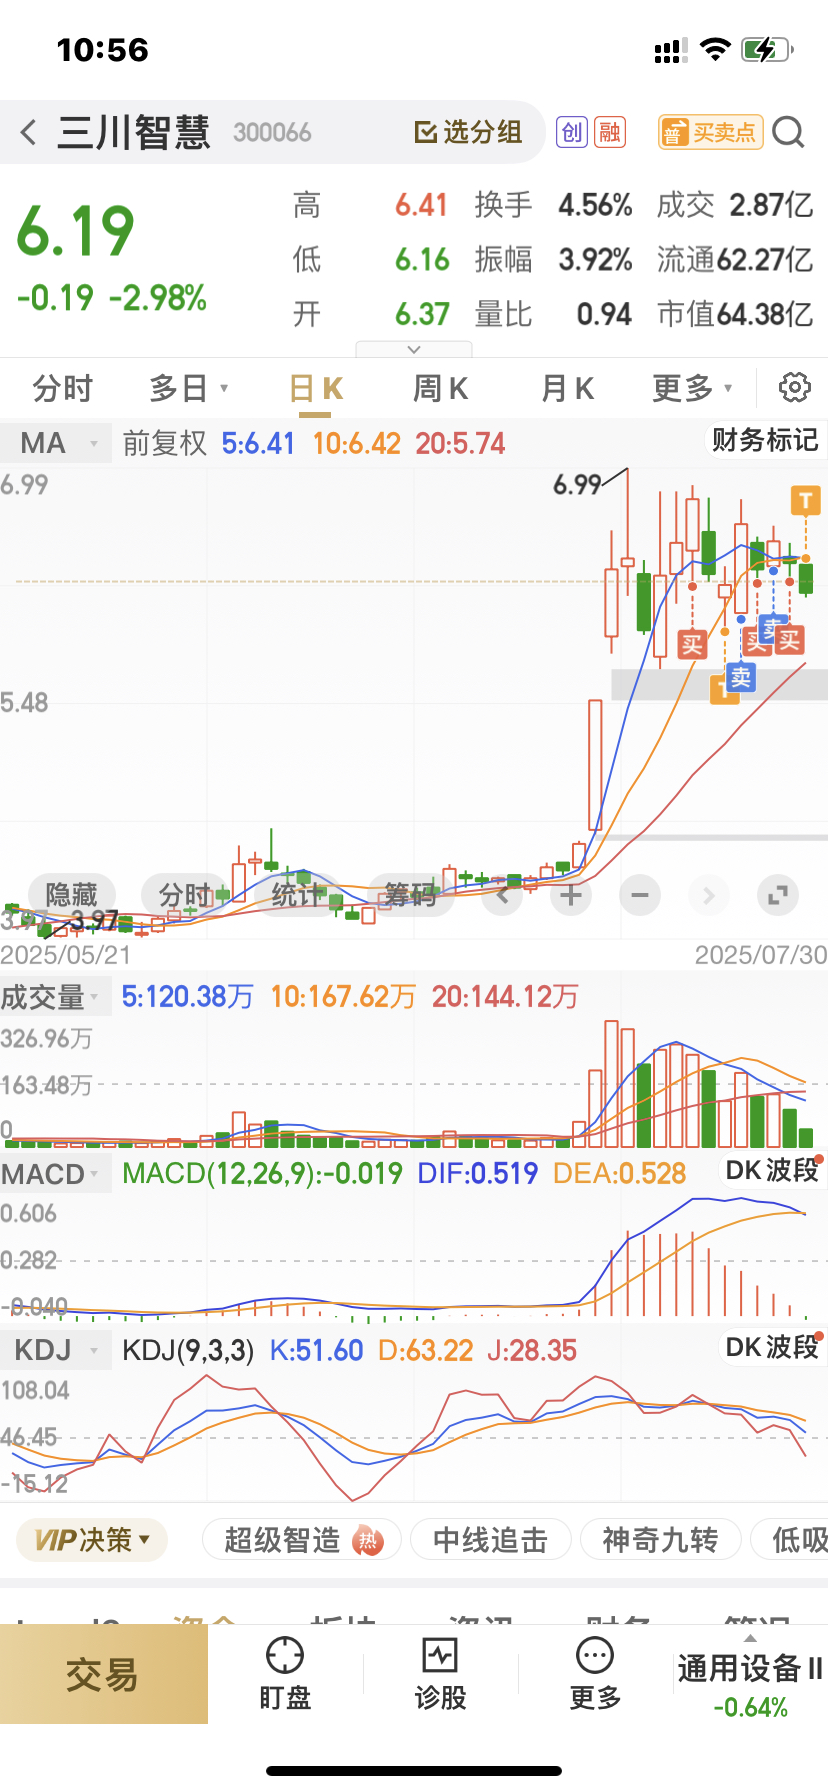
Task: Open the search magnifier icon
Action: point(788,132)
